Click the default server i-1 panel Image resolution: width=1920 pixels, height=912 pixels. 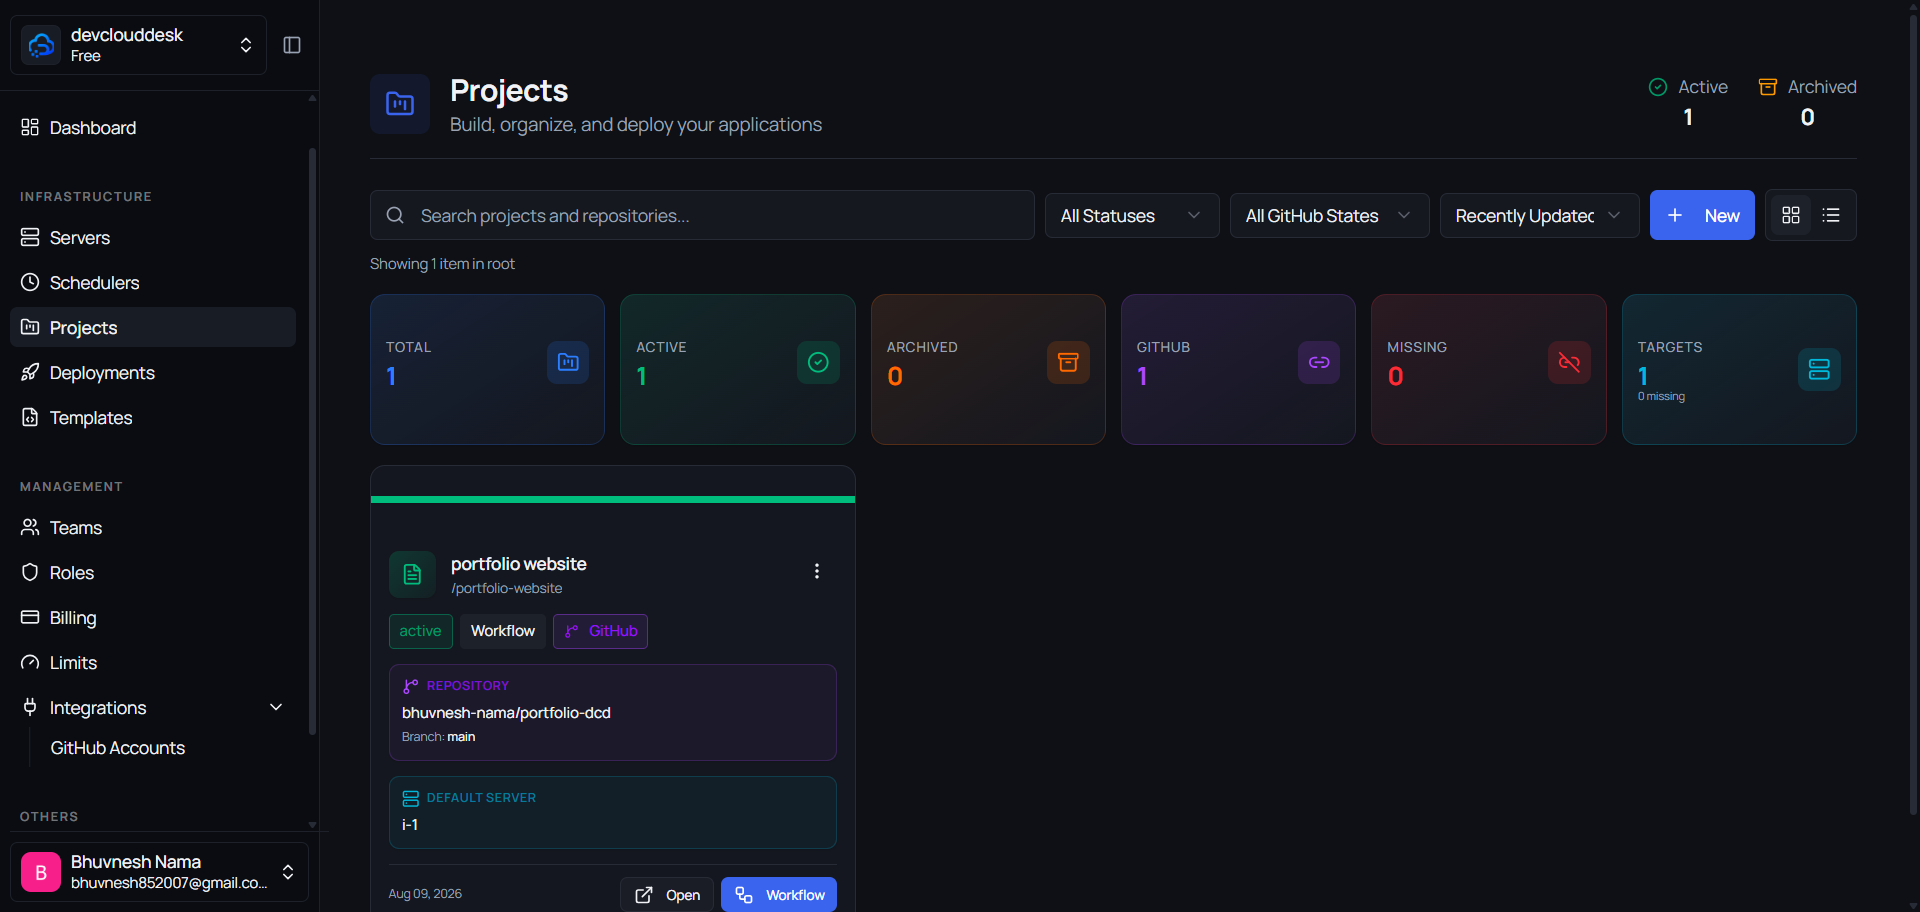click(613, 812)
